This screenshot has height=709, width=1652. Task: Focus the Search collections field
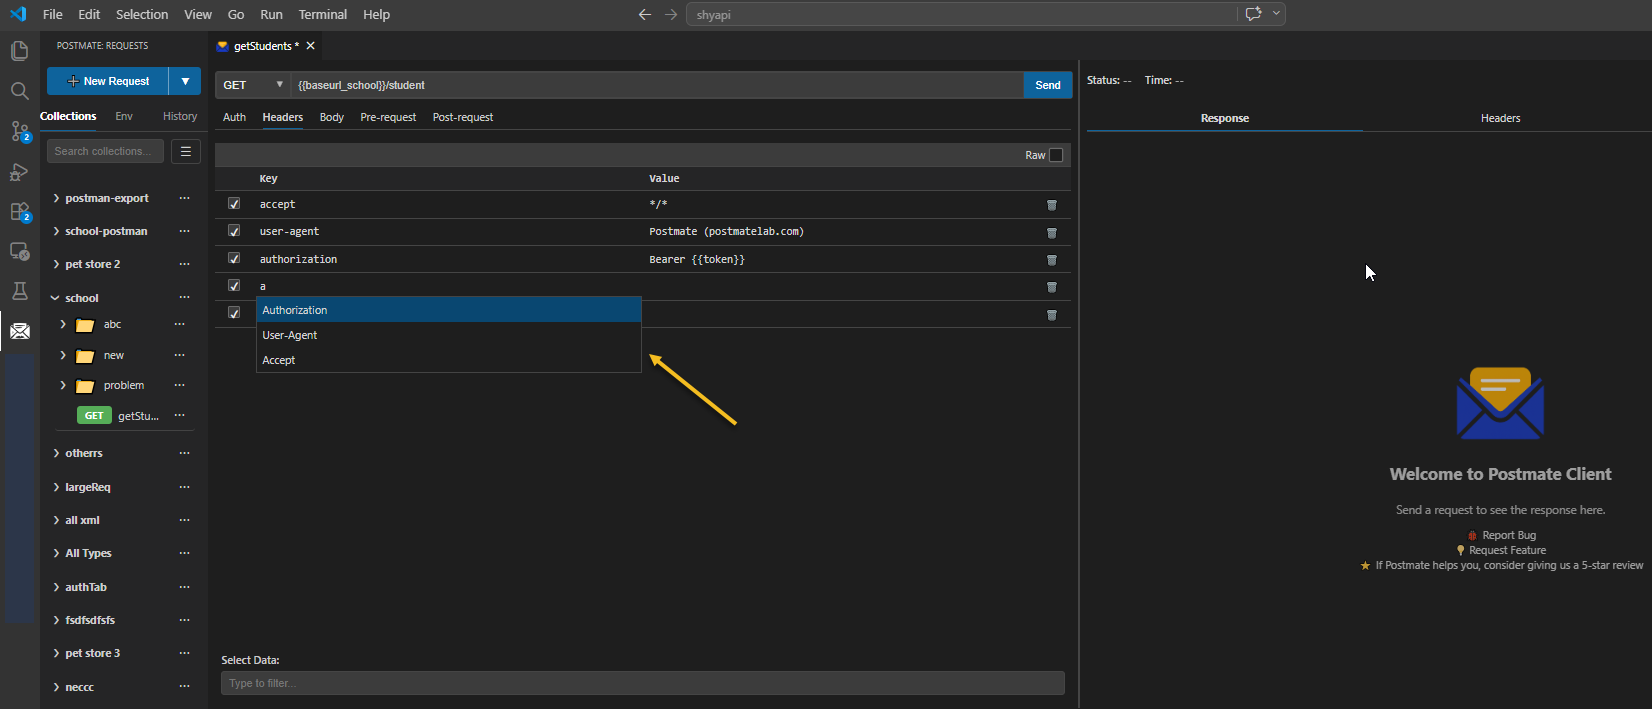tap(105, 151)
